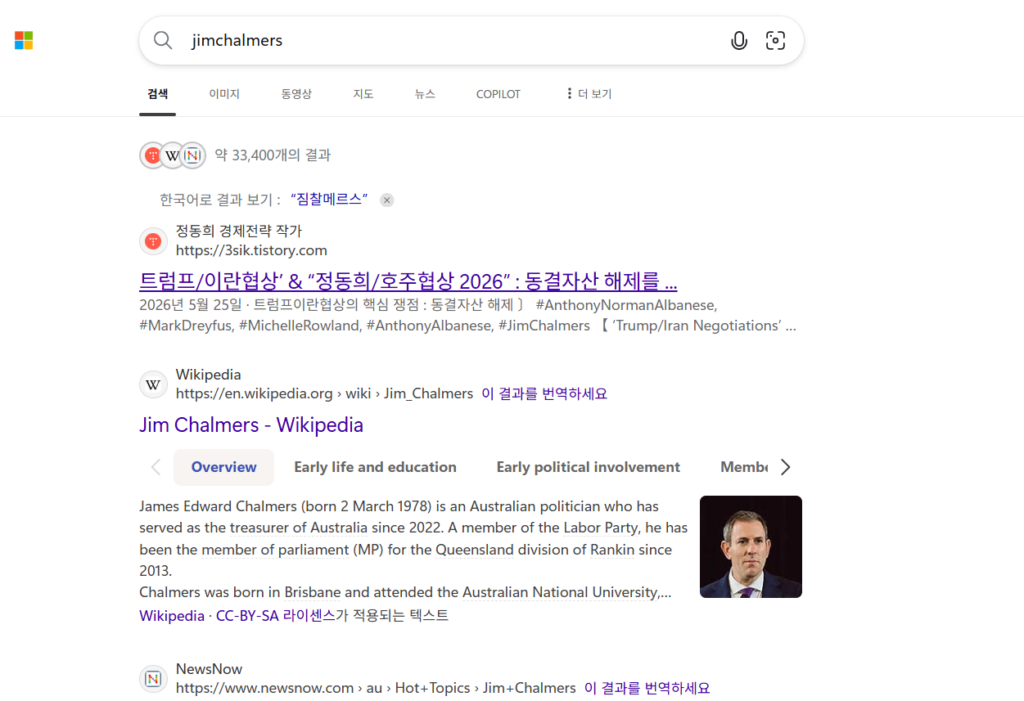Select the Overview section tab
The width and height of the screenshot is (1024, 701).
[224, 467]
